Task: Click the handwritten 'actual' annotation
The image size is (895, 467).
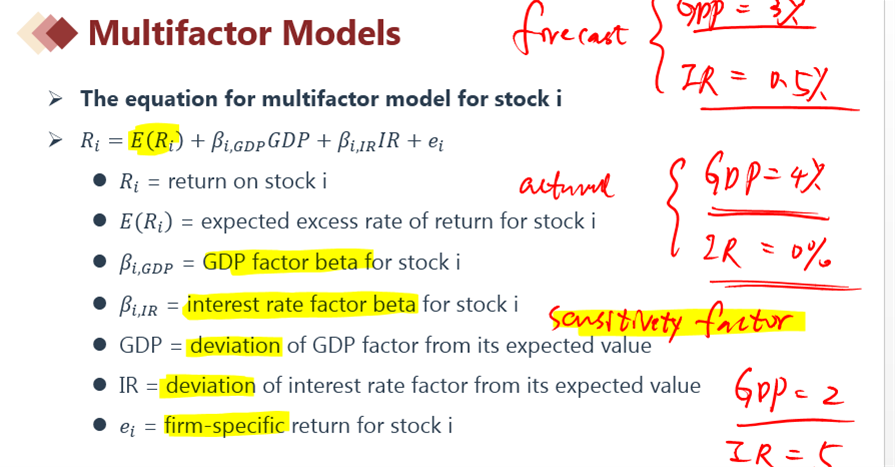Action: 566,187
